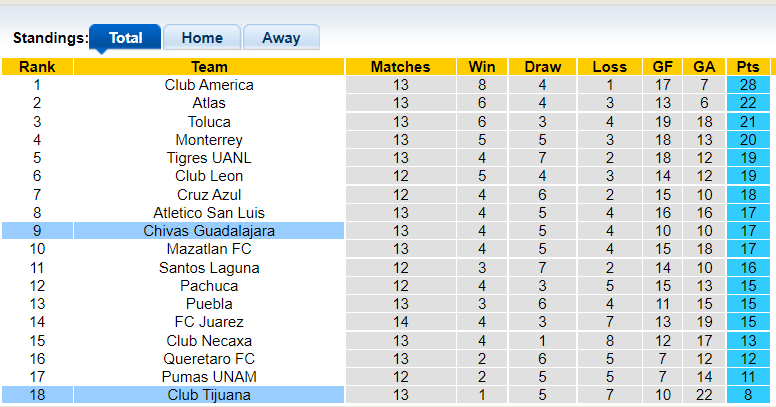776x407 pixels.
Task: Click Club America's 28 points cell
Action: pos(748,85)
